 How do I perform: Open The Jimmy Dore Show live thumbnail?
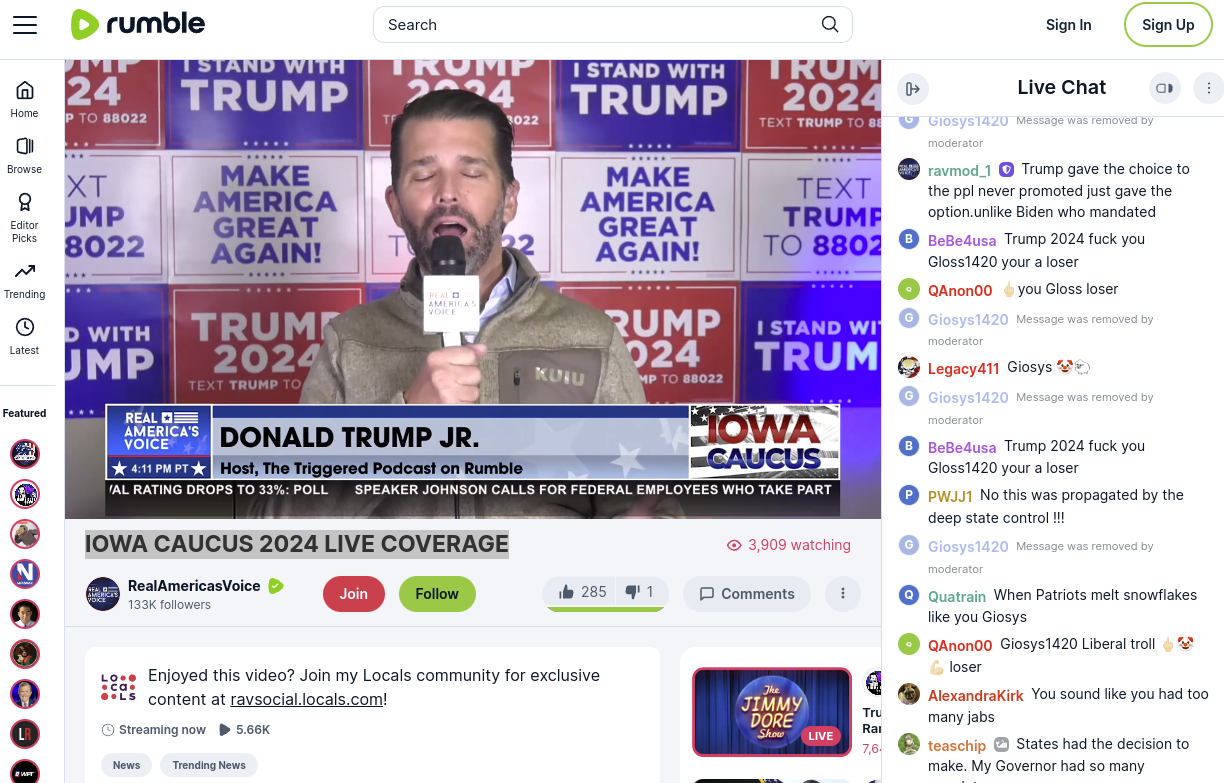[772, 712]
